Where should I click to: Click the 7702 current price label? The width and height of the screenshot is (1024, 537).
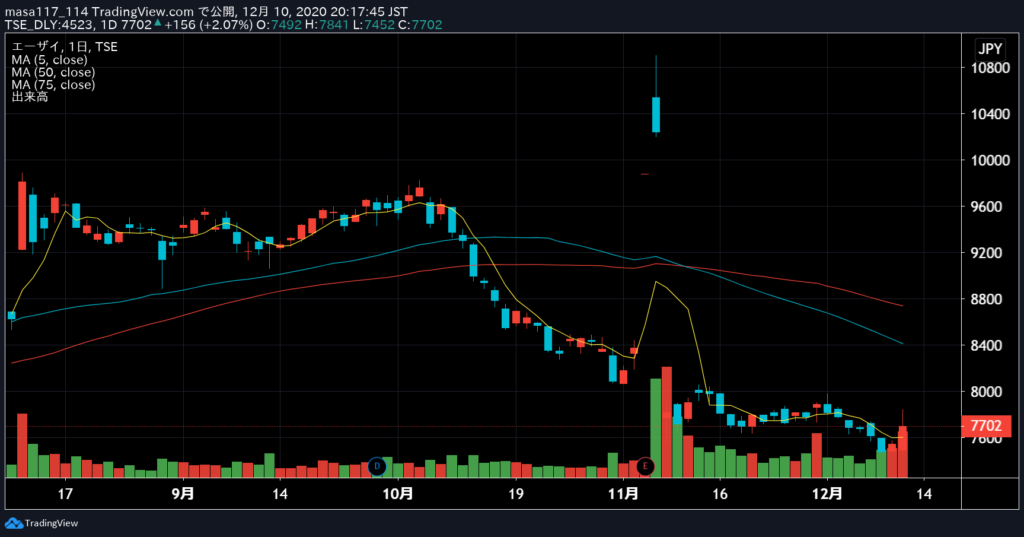(x=985, y=426)
